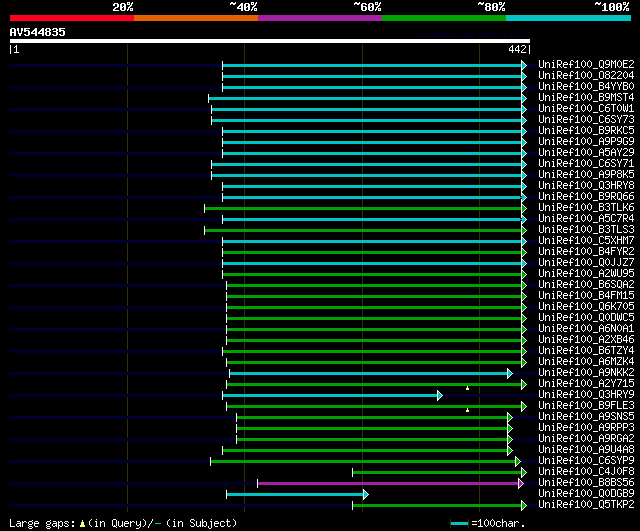The width and height of the screenshot is (640, 531).
Task: Click the orange ~40% legend segment
Action: coord(196,18)
